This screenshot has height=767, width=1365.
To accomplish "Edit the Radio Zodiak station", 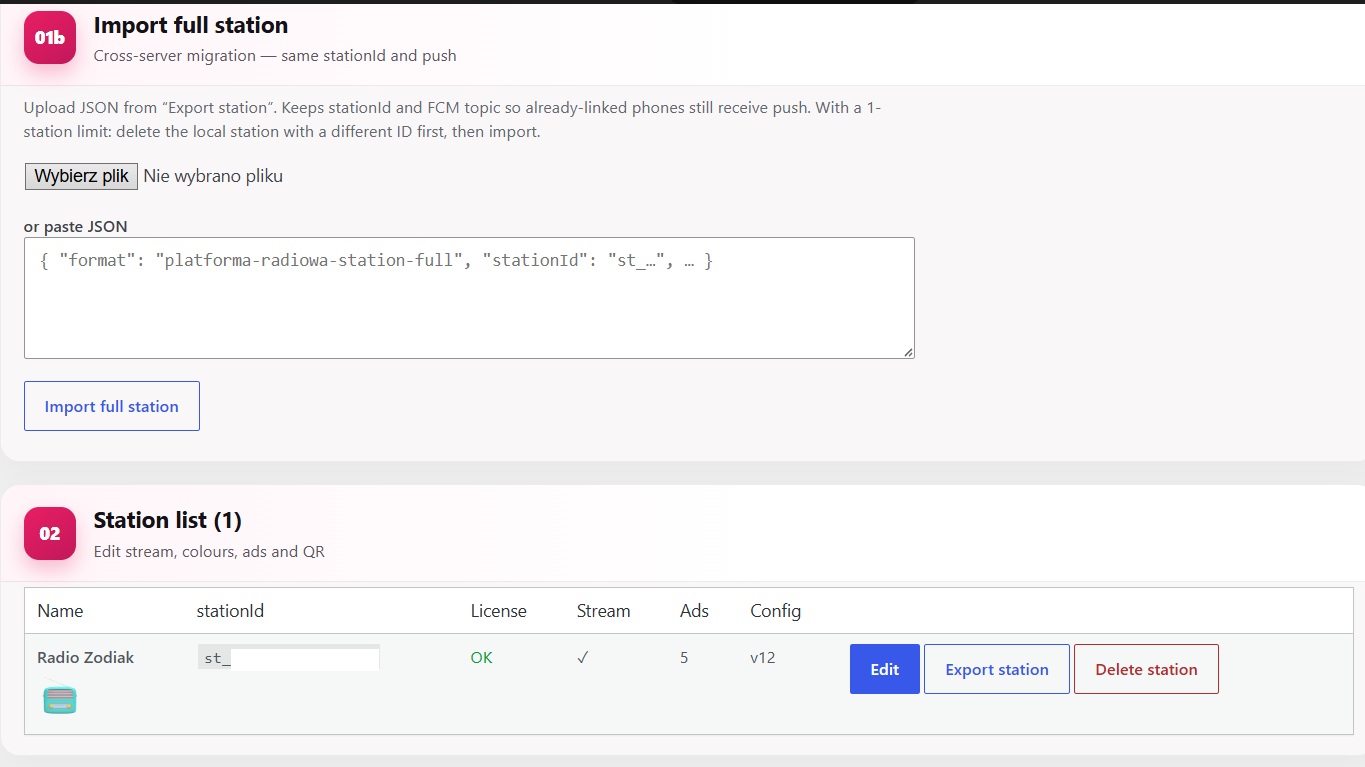I will [885, 669].
